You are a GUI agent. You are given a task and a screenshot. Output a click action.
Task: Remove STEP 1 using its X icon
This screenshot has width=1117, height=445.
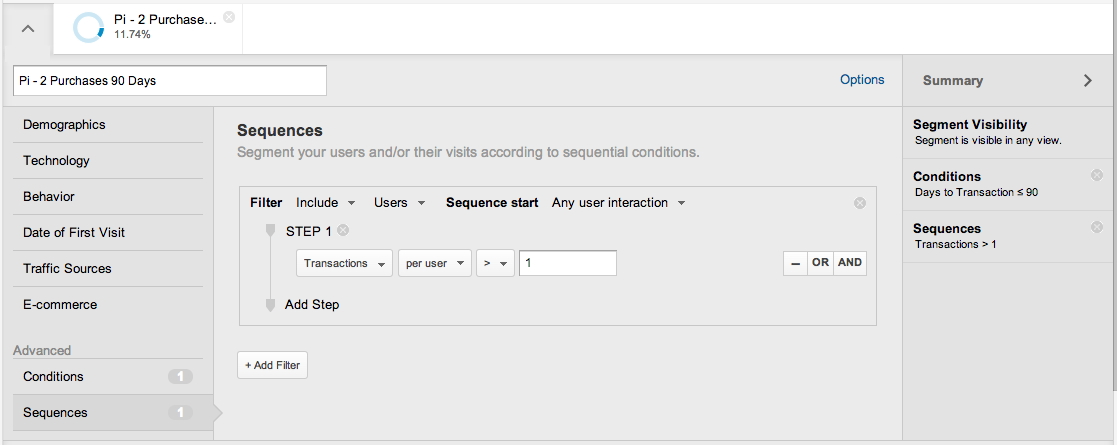(x=343, y=230)
